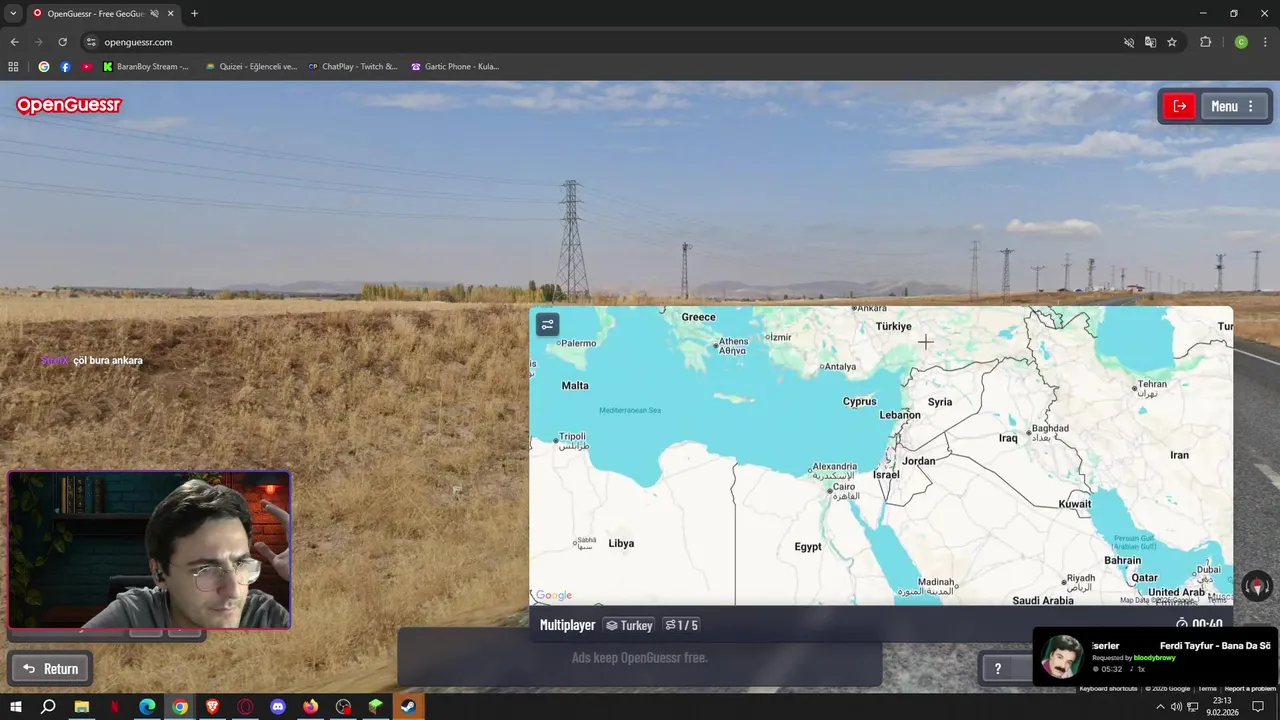This screenshot has height=720, width=1280.
Task: Open the apps grid in bookmarks bar
Action: click(13, 67)
